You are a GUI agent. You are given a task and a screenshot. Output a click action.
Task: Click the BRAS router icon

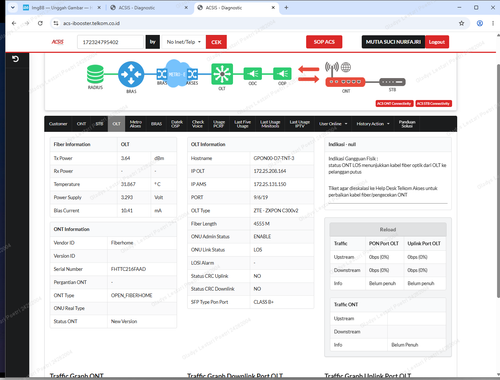click(x=131, y=74)
